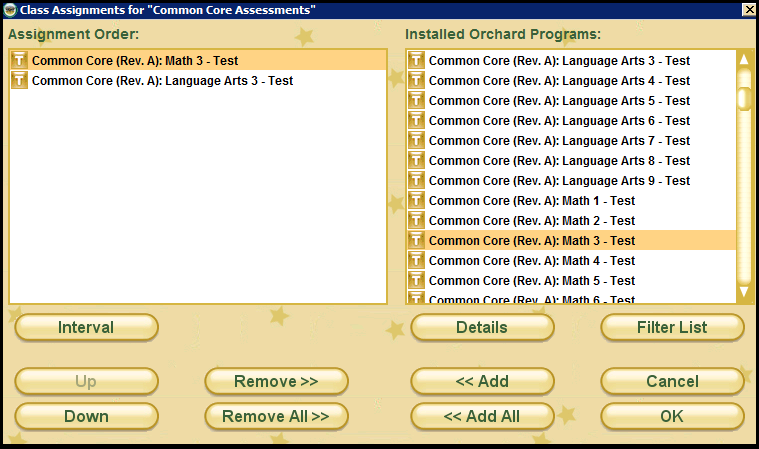The image size is (759, 449).
Task: Move selected assignment Down
Action: click(x=86, y=416)
